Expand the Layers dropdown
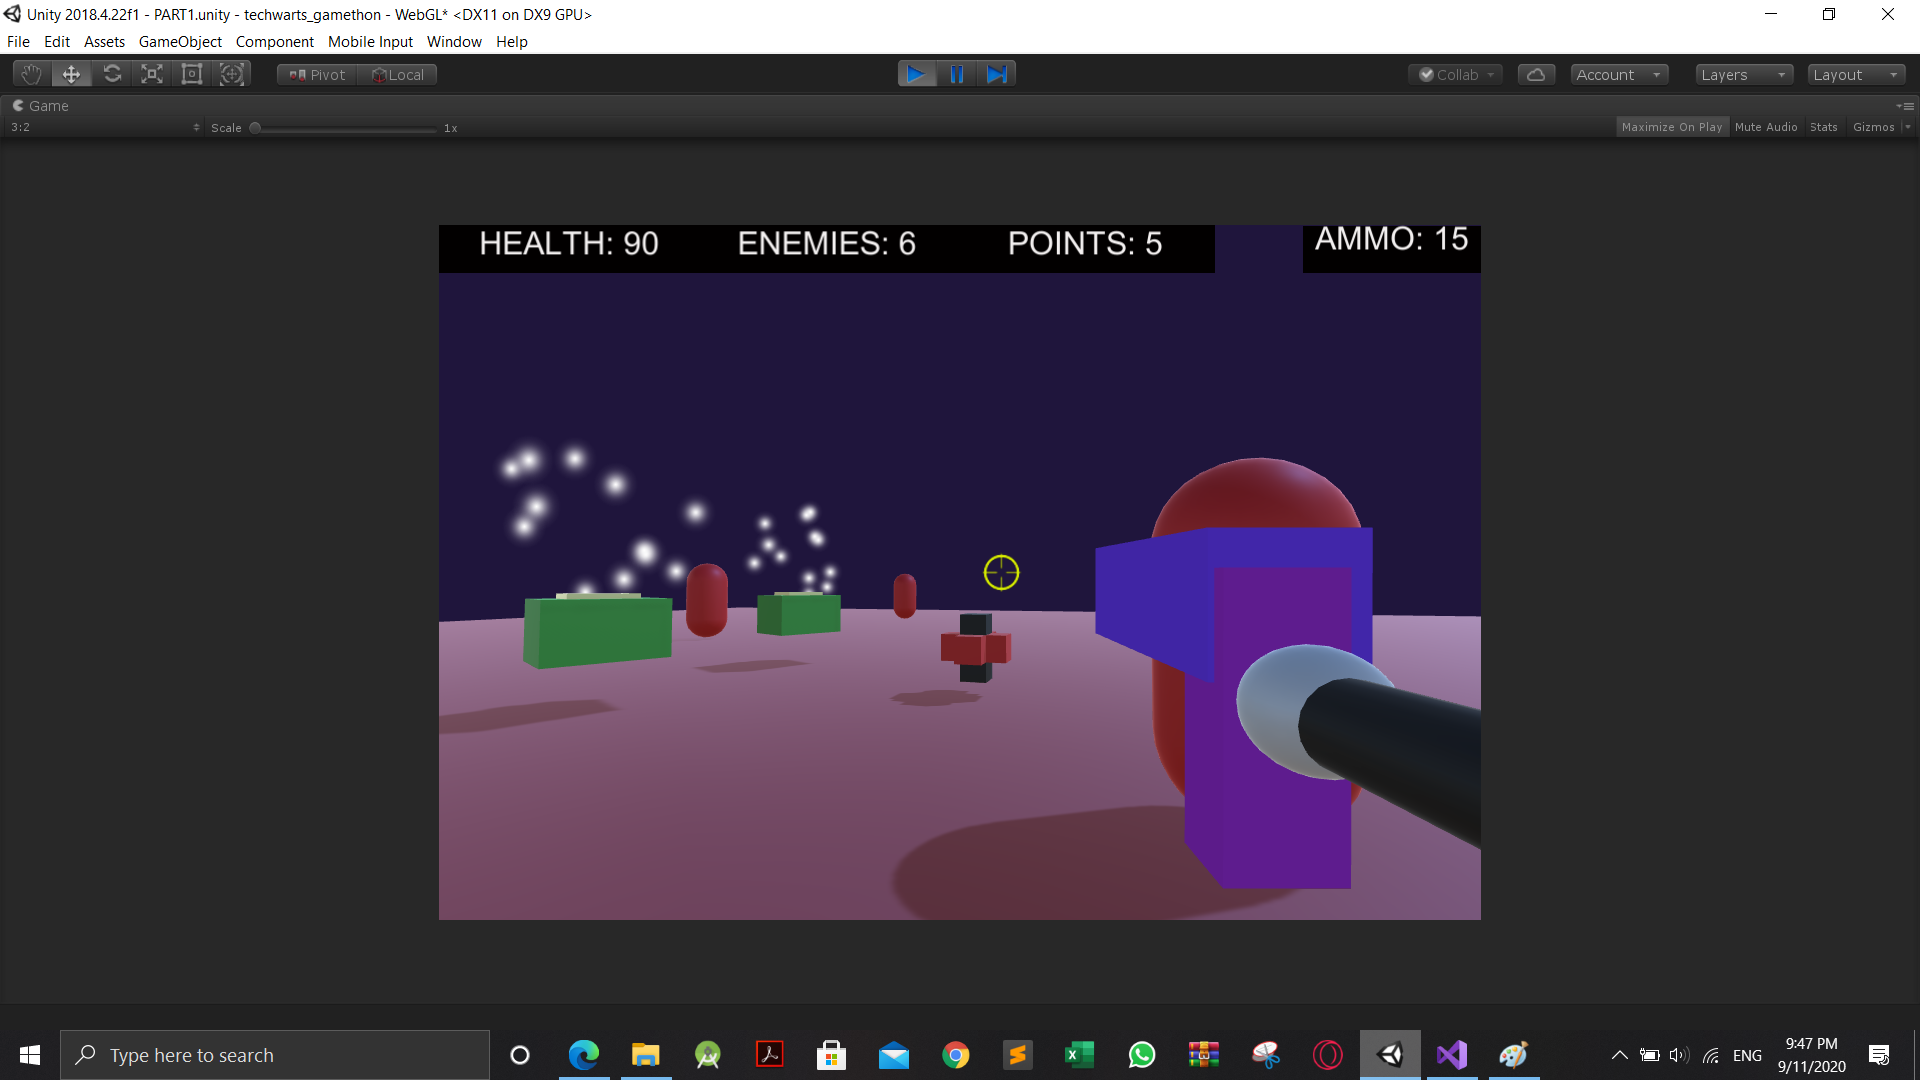1920x1080 pixels. pos(1743,75)
